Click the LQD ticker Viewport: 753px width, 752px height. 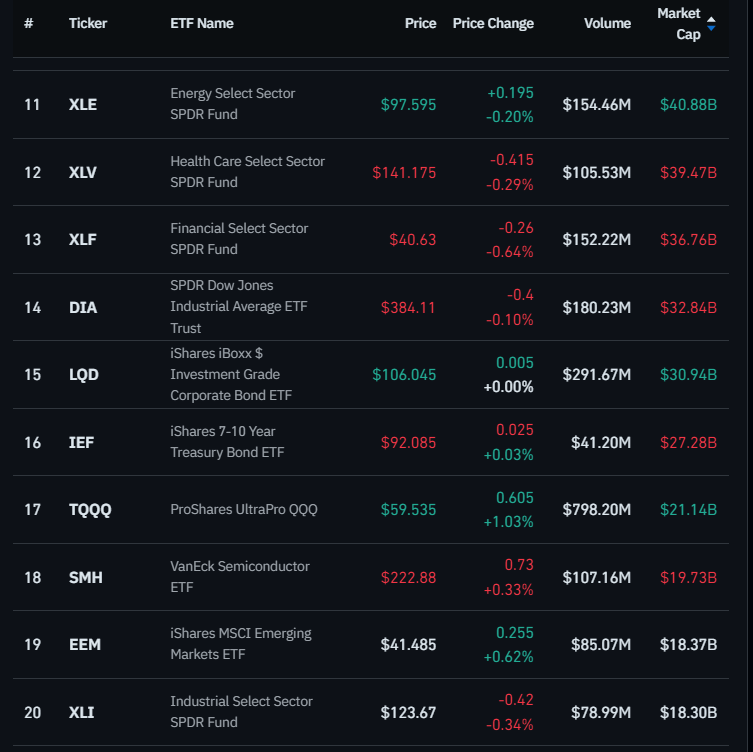point(84,374)
